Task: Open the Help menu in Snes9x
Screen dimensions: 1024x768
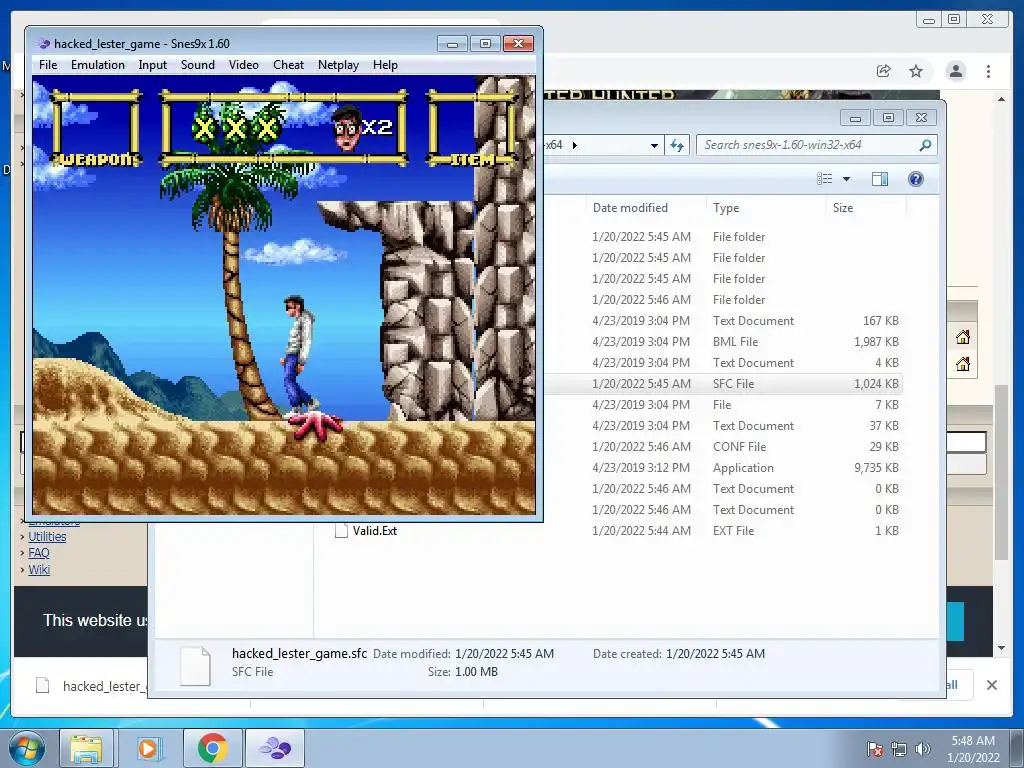Action: 385,65
